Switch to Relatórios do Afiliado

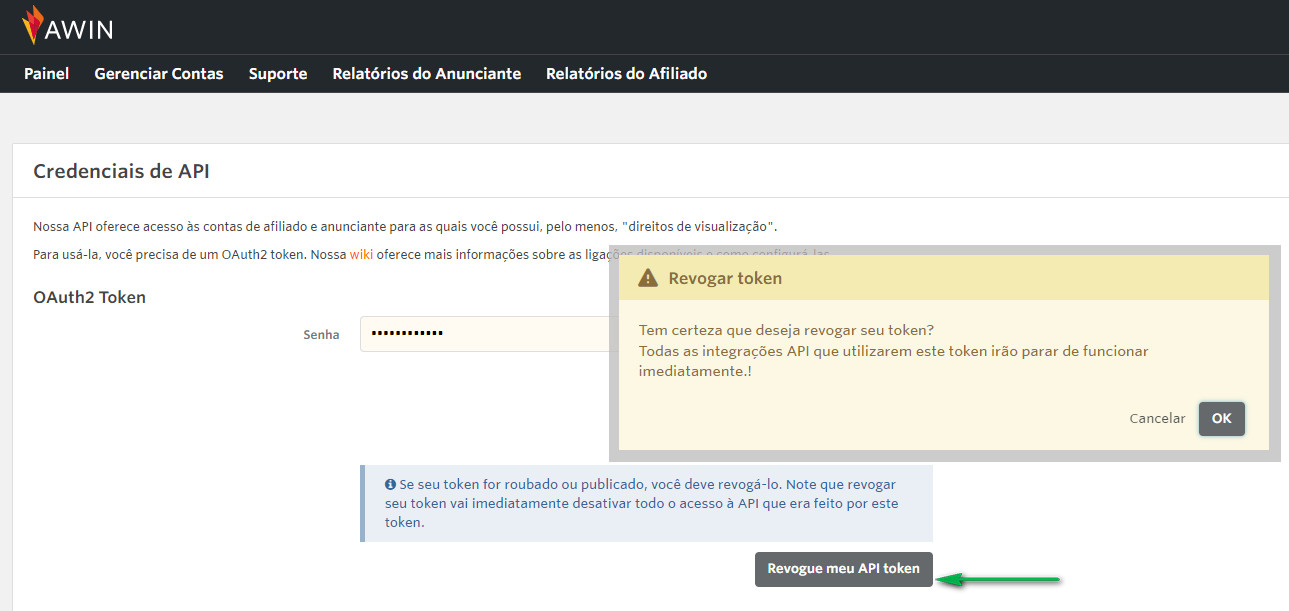(x=626, y=73)
